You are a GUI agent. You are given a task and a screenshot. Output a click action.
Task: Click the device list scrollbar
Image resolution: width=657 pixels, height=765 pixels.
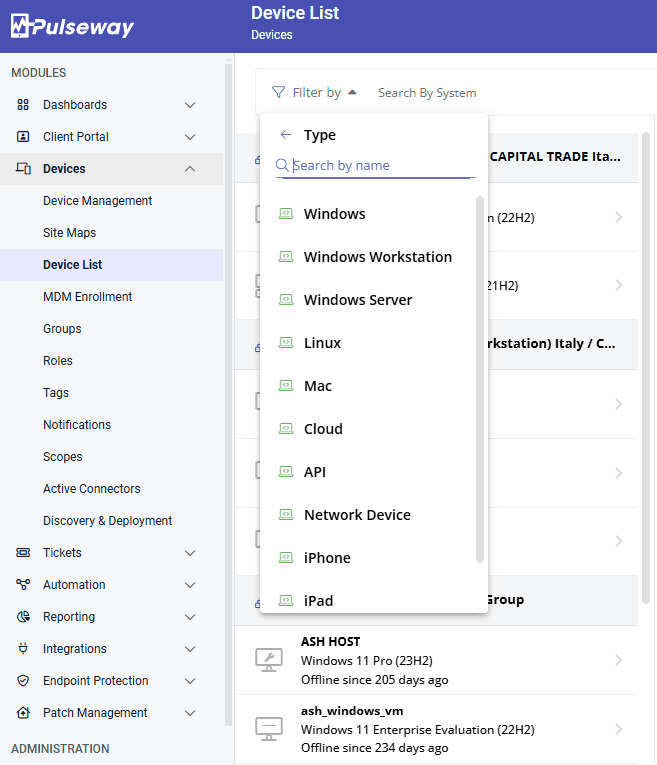(x=646, y=367)
